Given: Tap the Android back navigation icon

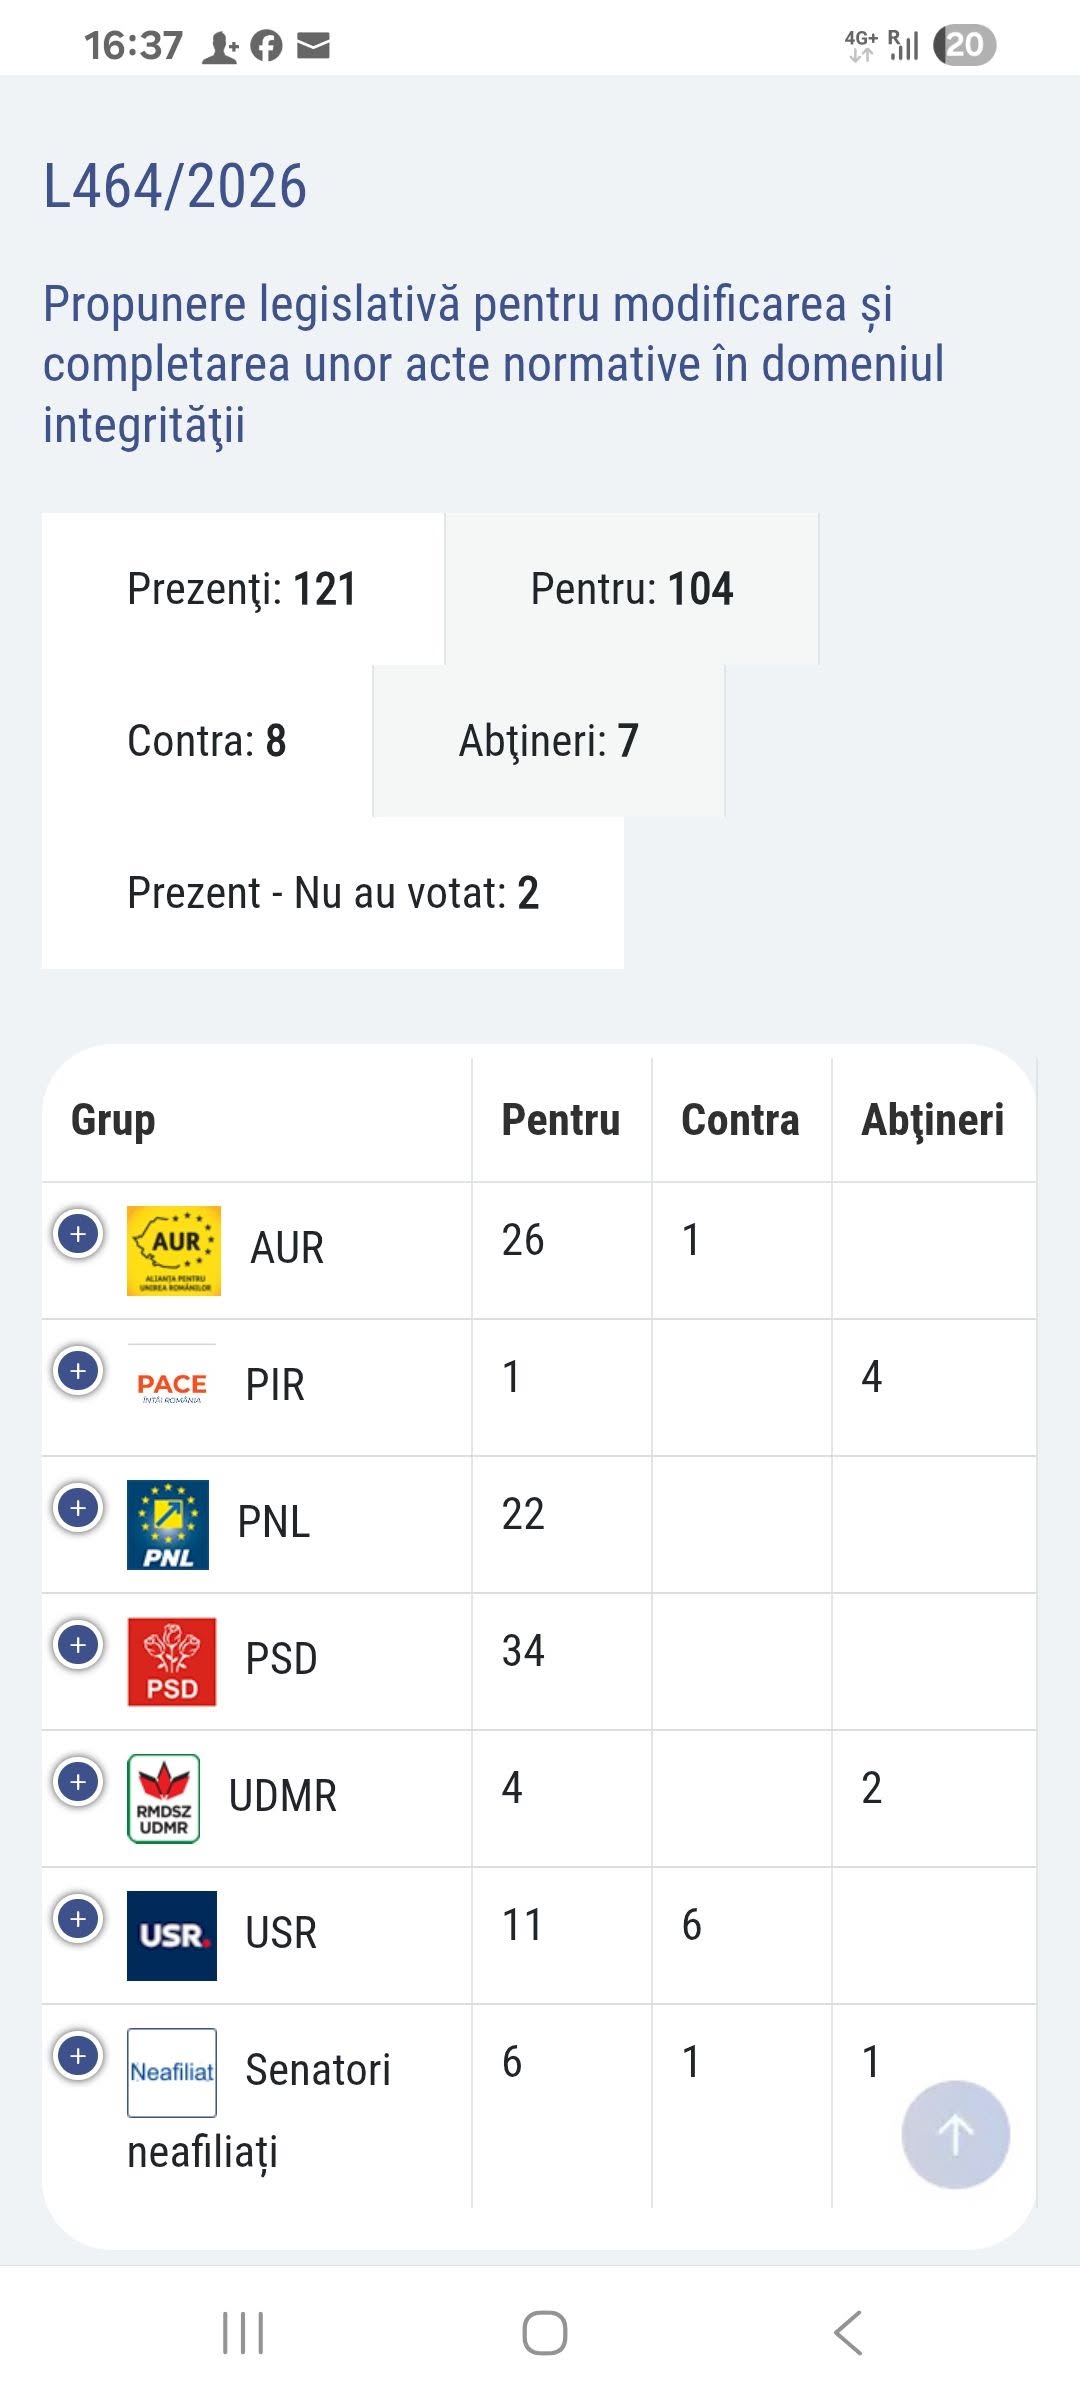Looking at the screenshot, I should (848, 2333).
